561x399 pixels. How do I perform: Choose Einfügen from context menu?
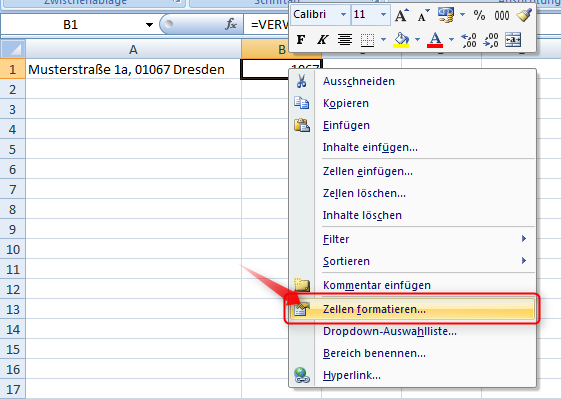(413, 125)
